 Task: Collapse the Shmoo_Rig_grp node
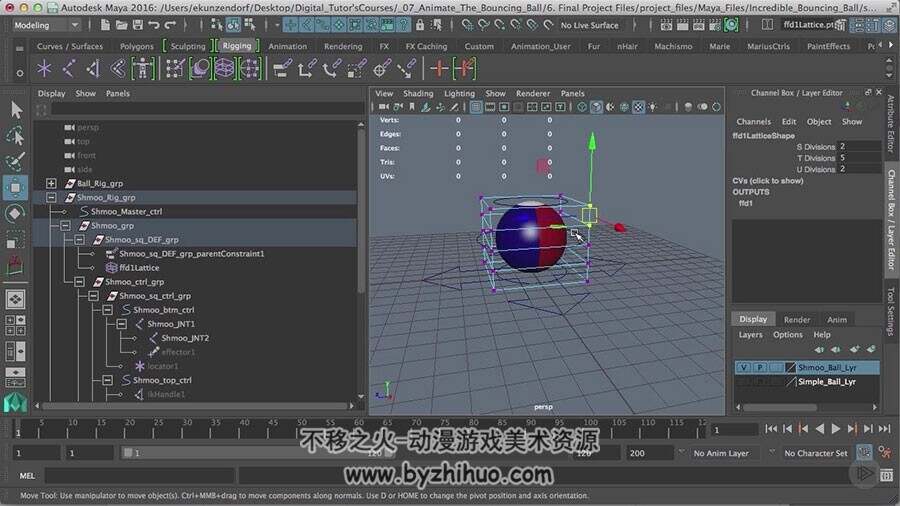pyautogui.click(x=51, y=197)
